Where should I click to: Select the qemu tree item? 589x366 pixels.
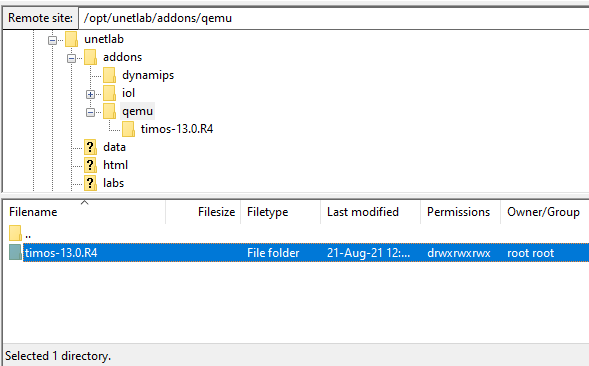(137, 111)
